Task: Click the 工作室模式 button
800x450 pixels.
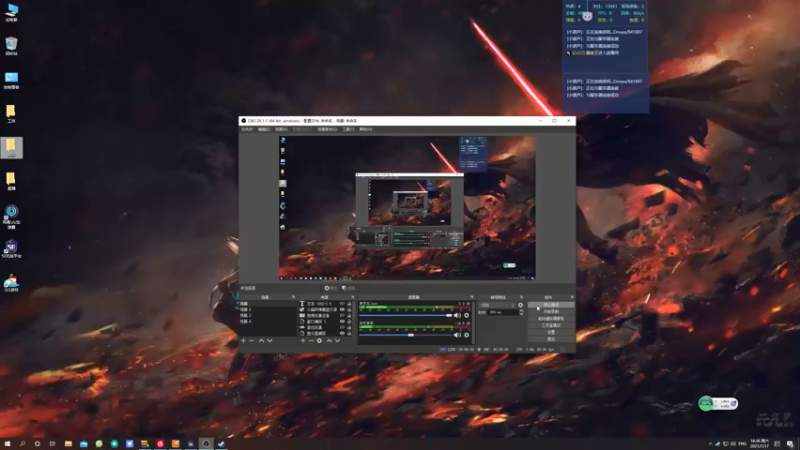Action: coord(551,325)
